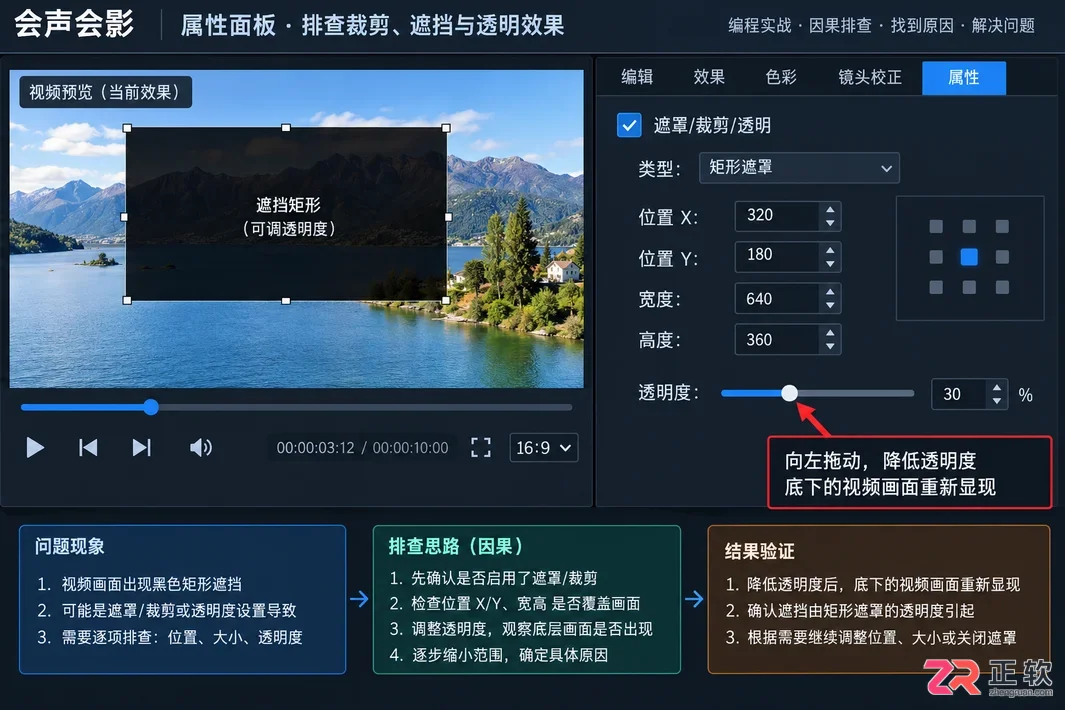
Task: Click the mask's bottom-left resize handle
Action: click(x=127, y=300)
